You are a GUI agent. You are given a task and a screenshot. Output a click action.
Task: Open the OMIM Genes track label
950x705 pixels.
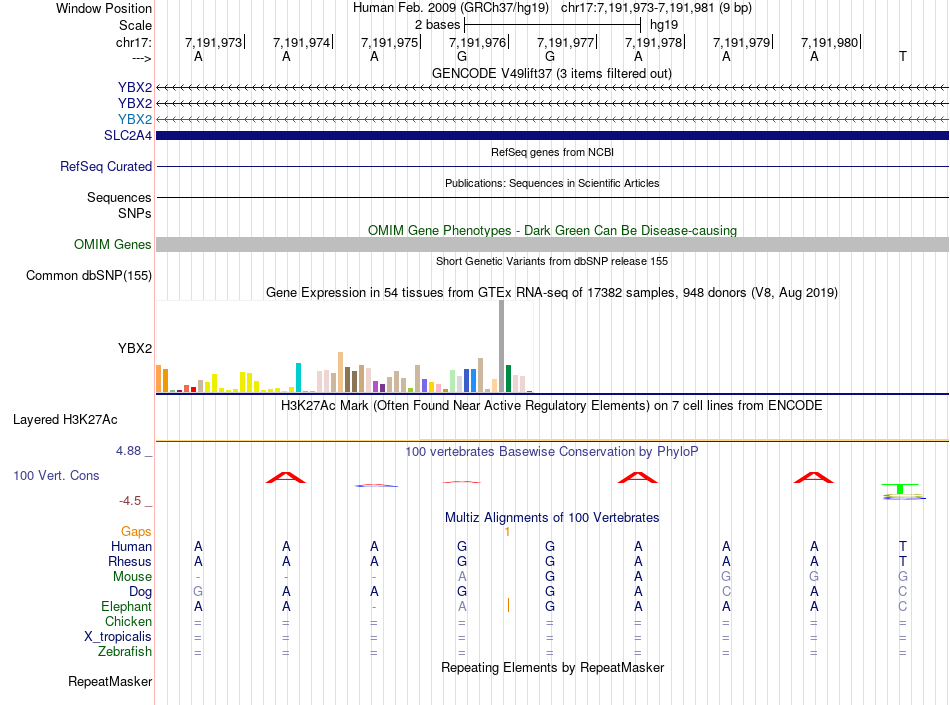113,244
